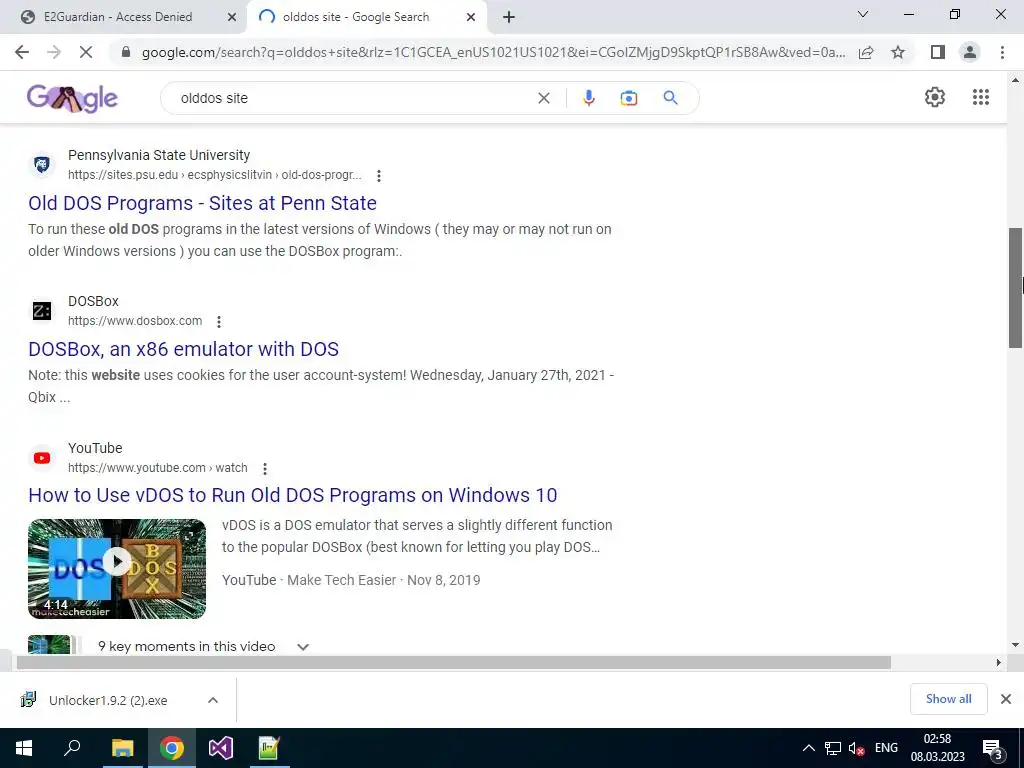This screenshot has width=1024, height=768.
Task: Open Chrome's three-dot menu
Action: point(1002,52)
